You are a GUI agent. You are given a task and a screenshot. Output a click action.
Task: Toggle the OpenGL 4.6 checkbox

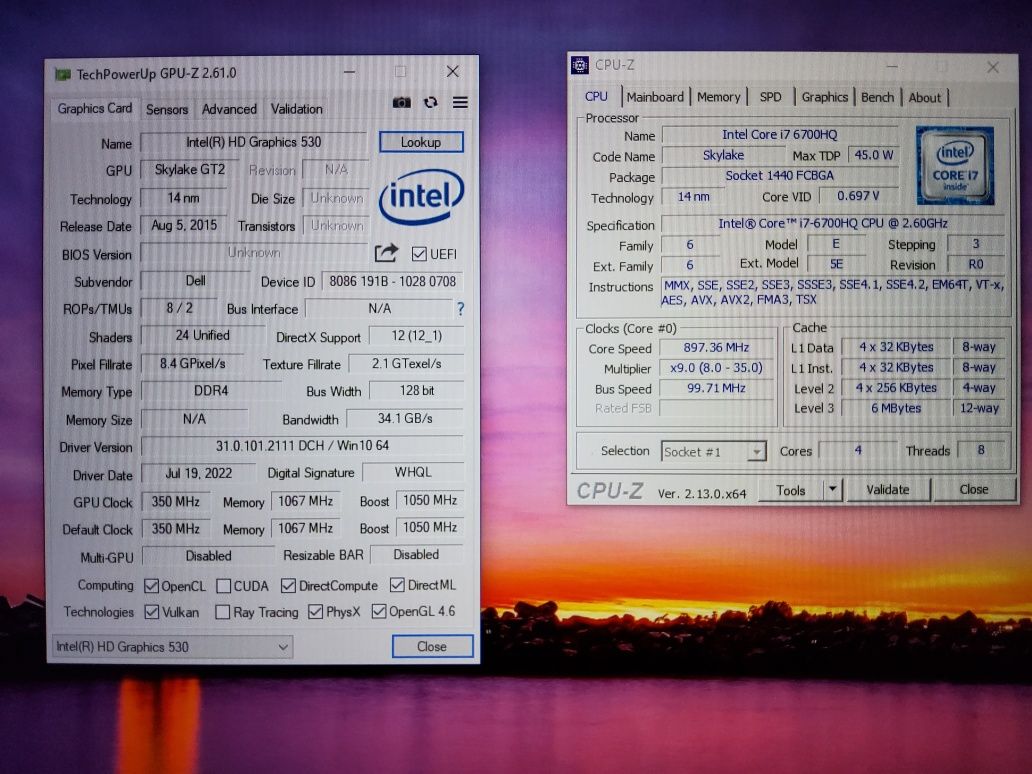[378, 611]
